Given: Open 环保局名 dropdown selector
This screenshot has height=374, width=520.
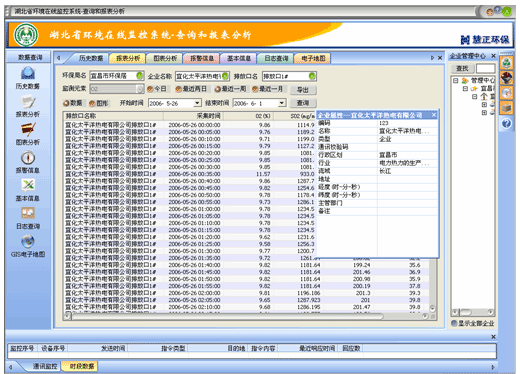Looking at the screenshot, I should [140, 76].
